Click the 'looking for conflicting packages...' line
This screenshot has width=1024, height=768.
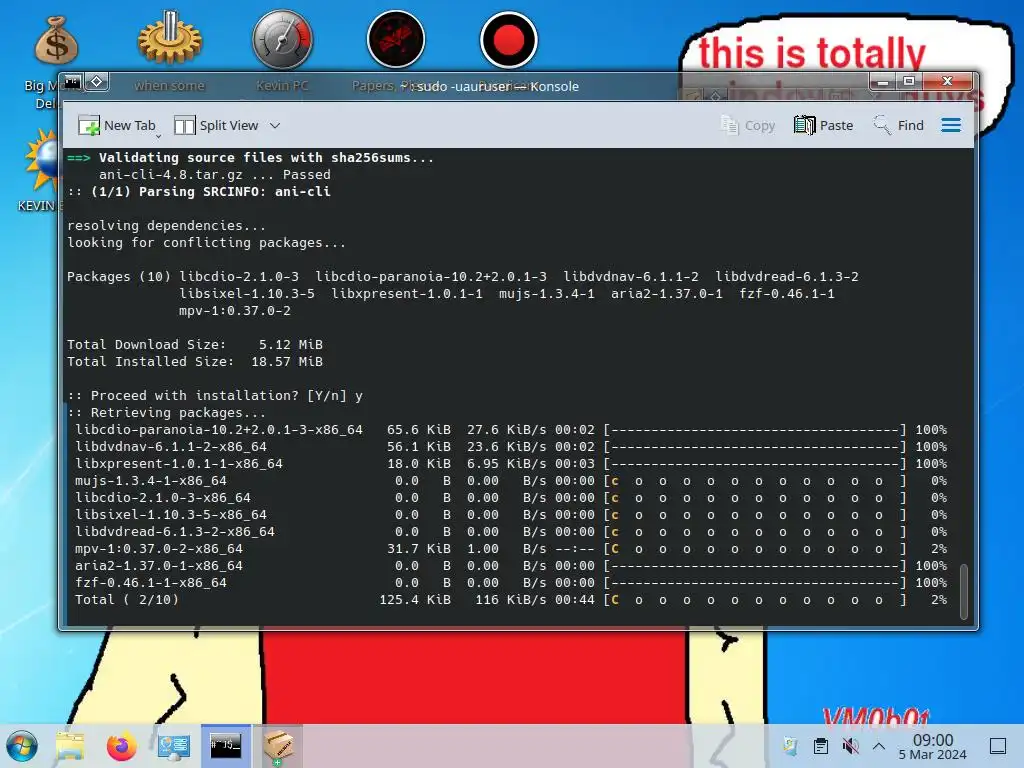click(x=206, y=243)
